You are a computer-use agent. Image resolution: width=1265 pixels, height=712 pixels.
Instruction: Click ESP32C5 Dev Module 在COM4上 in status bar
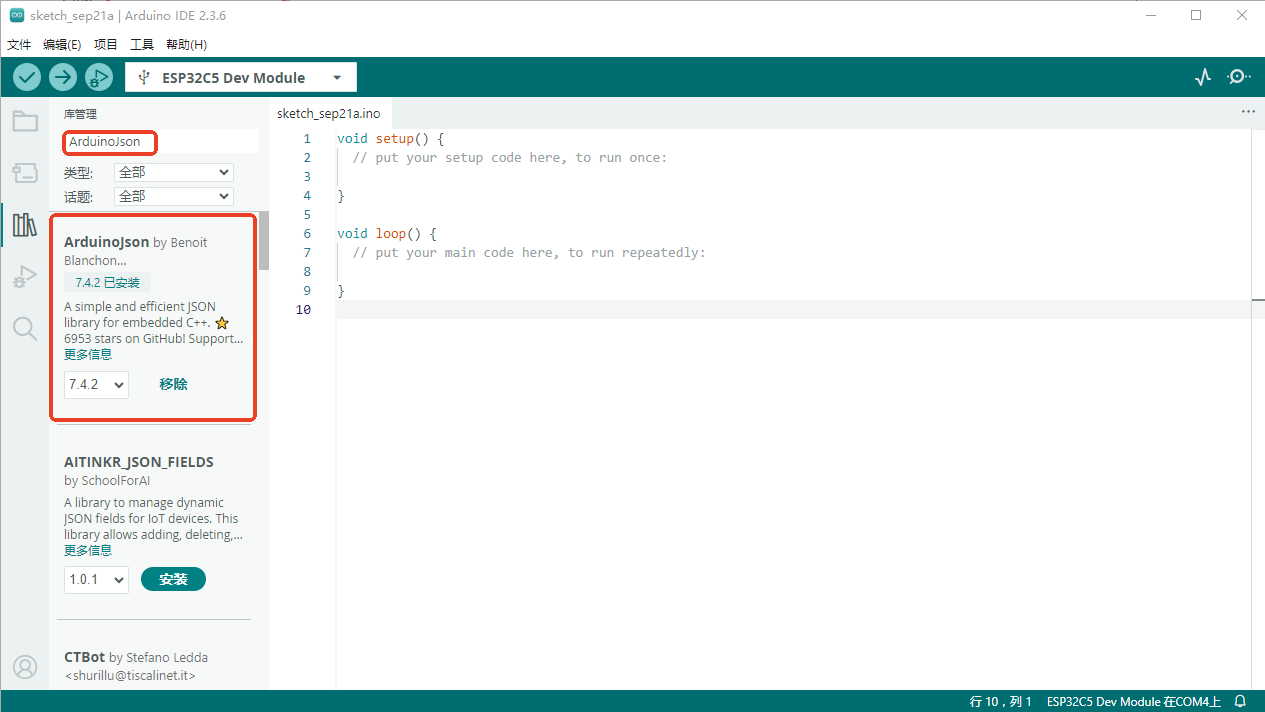(x=1134, y=702)
